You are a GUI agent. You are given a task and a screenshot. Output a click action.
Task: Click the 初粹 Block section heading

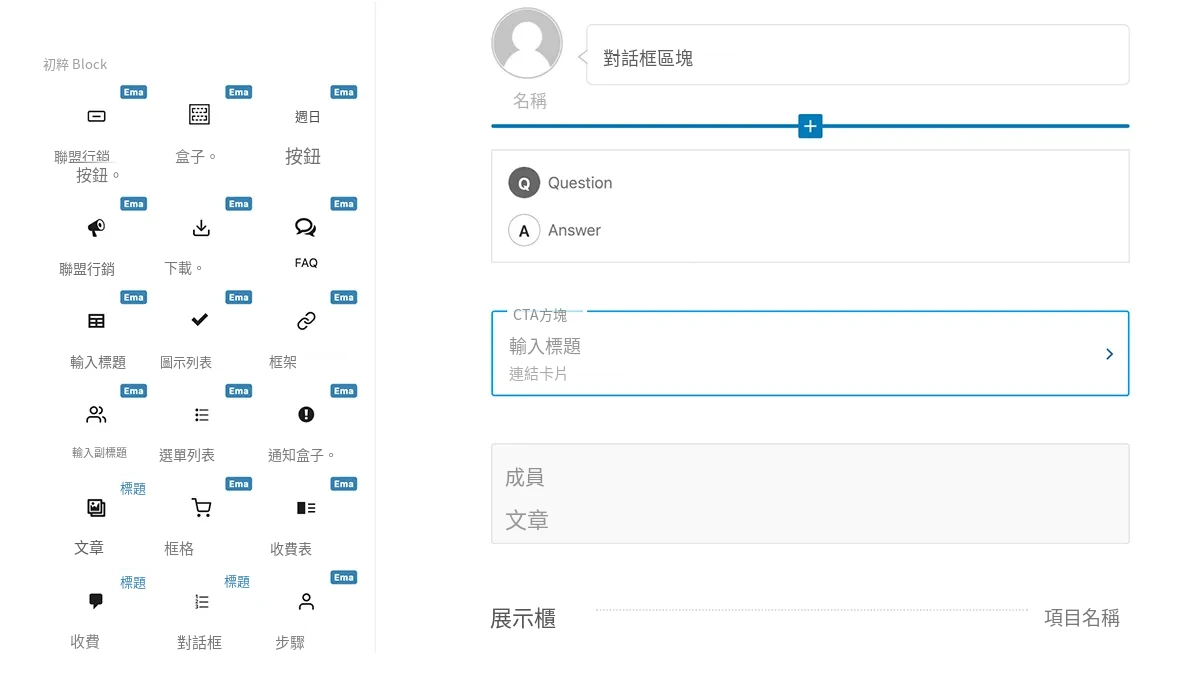pyautogui.click(x=75, y=64)
